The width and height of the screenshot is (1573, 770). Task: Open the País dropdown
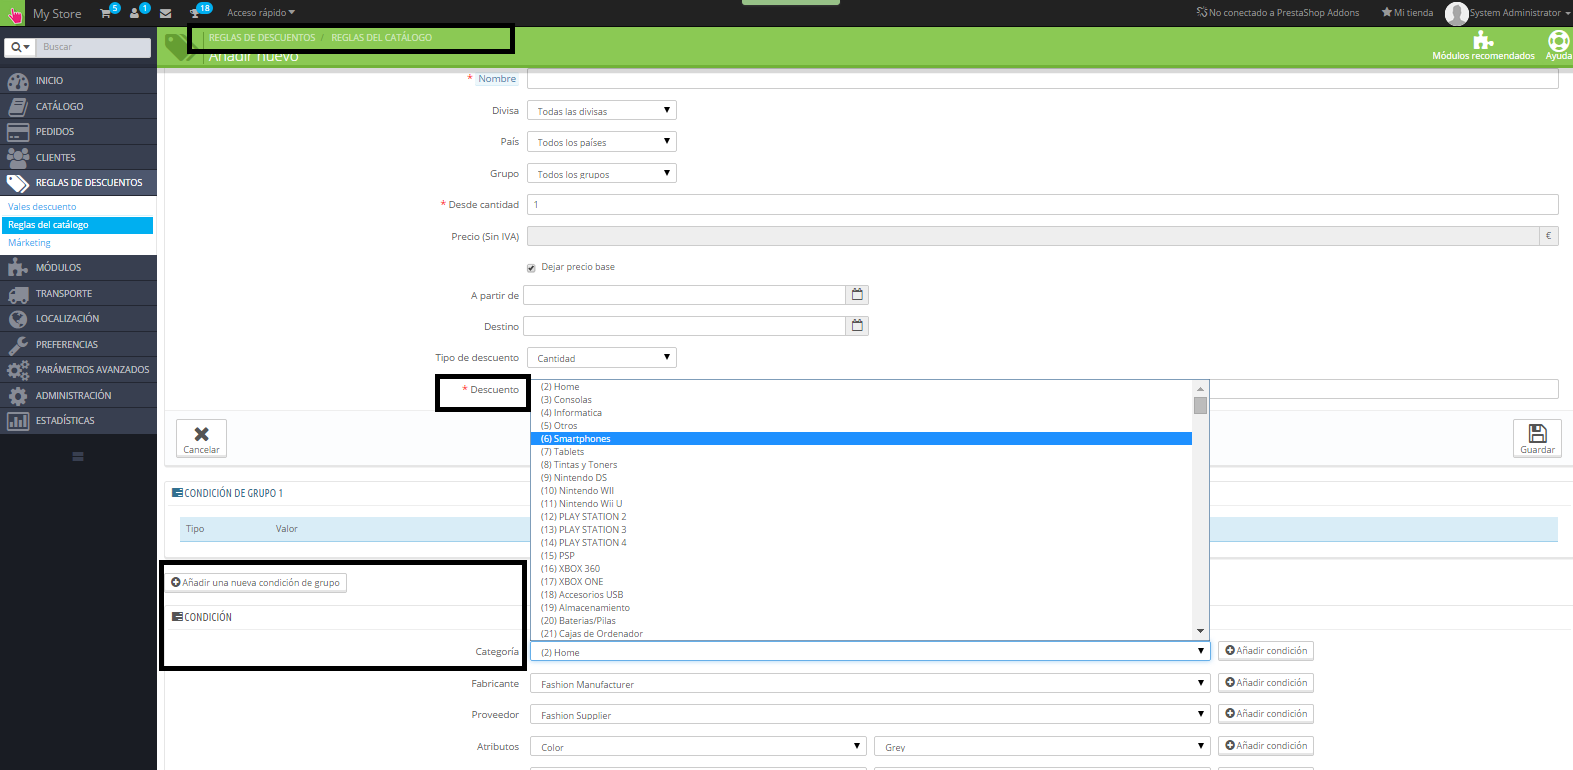pos(601,142)
